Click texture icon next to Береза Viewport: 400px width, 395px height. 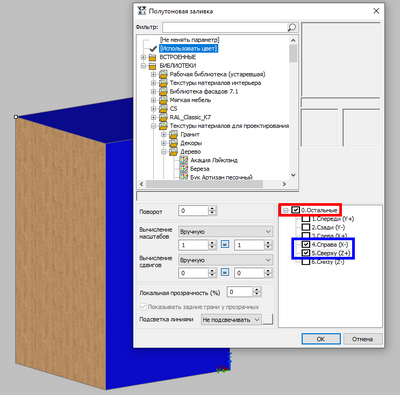[184, 169]
